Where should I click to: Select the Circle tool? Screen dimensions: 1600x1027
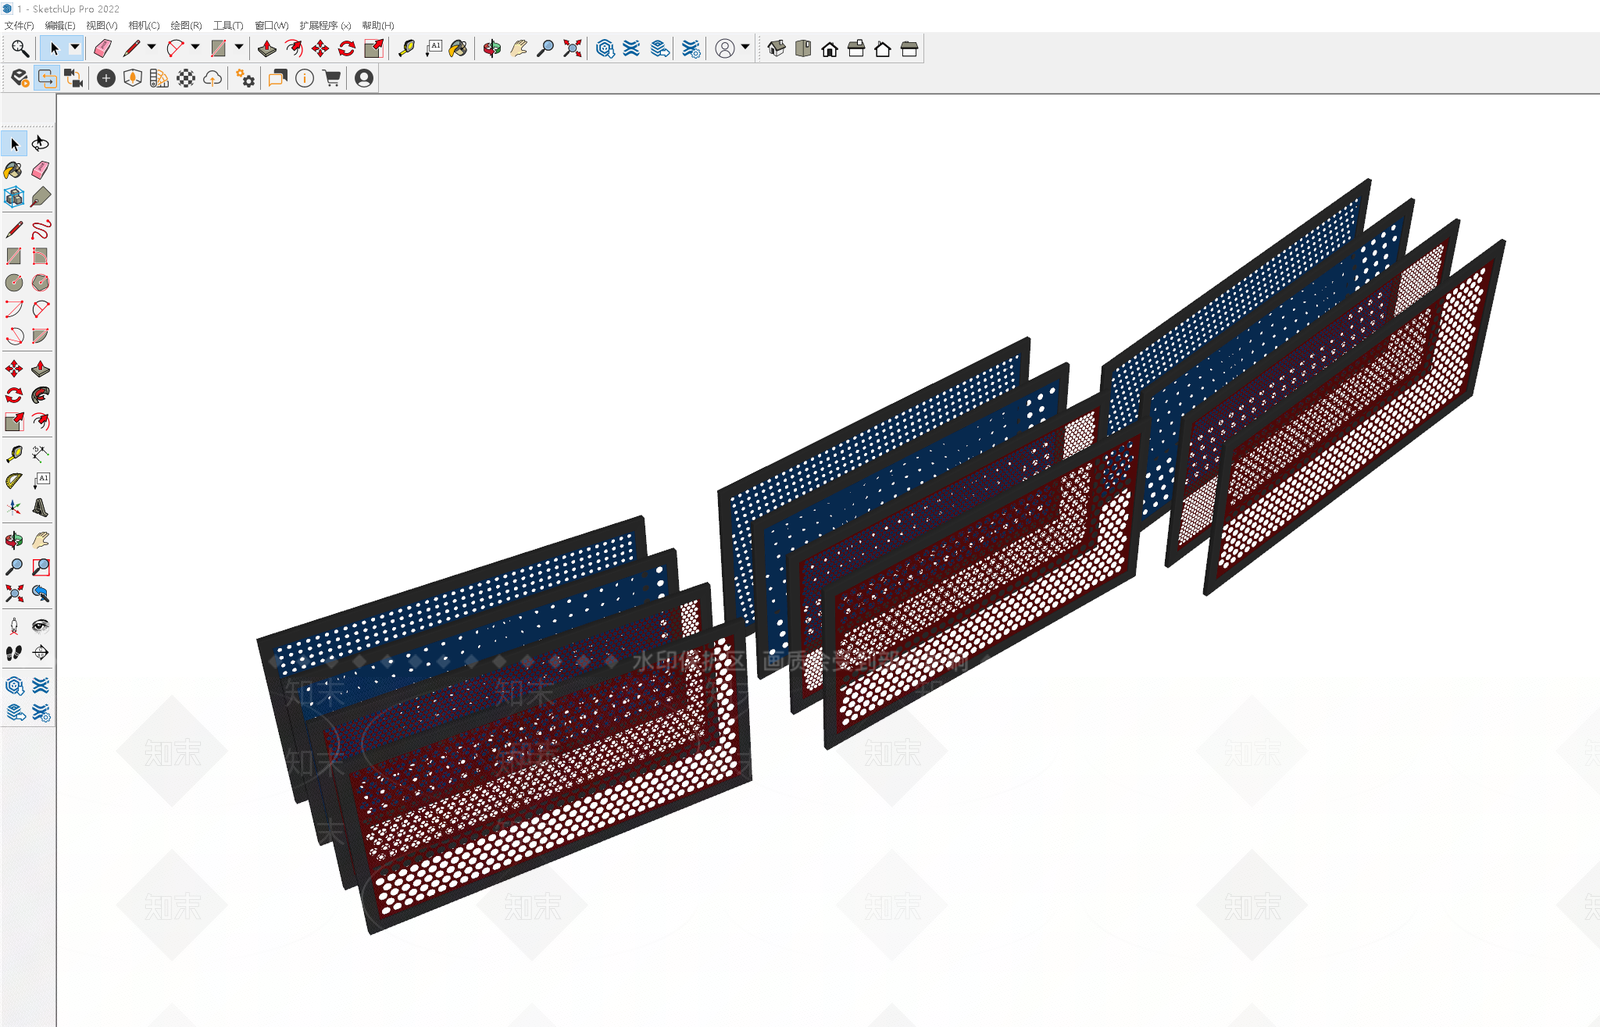click(14, 283)
